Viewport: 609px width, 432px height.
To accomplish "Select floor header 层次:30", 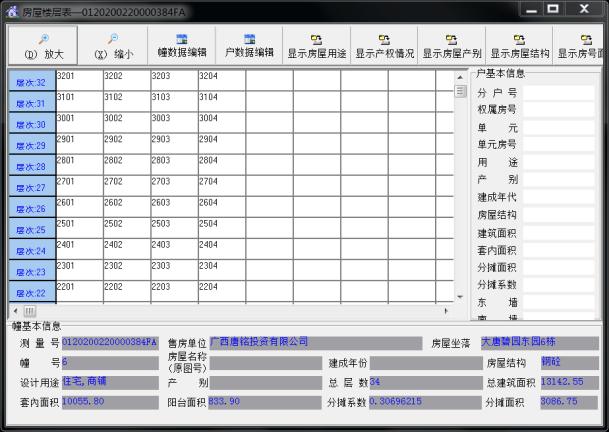I will 32,123.
